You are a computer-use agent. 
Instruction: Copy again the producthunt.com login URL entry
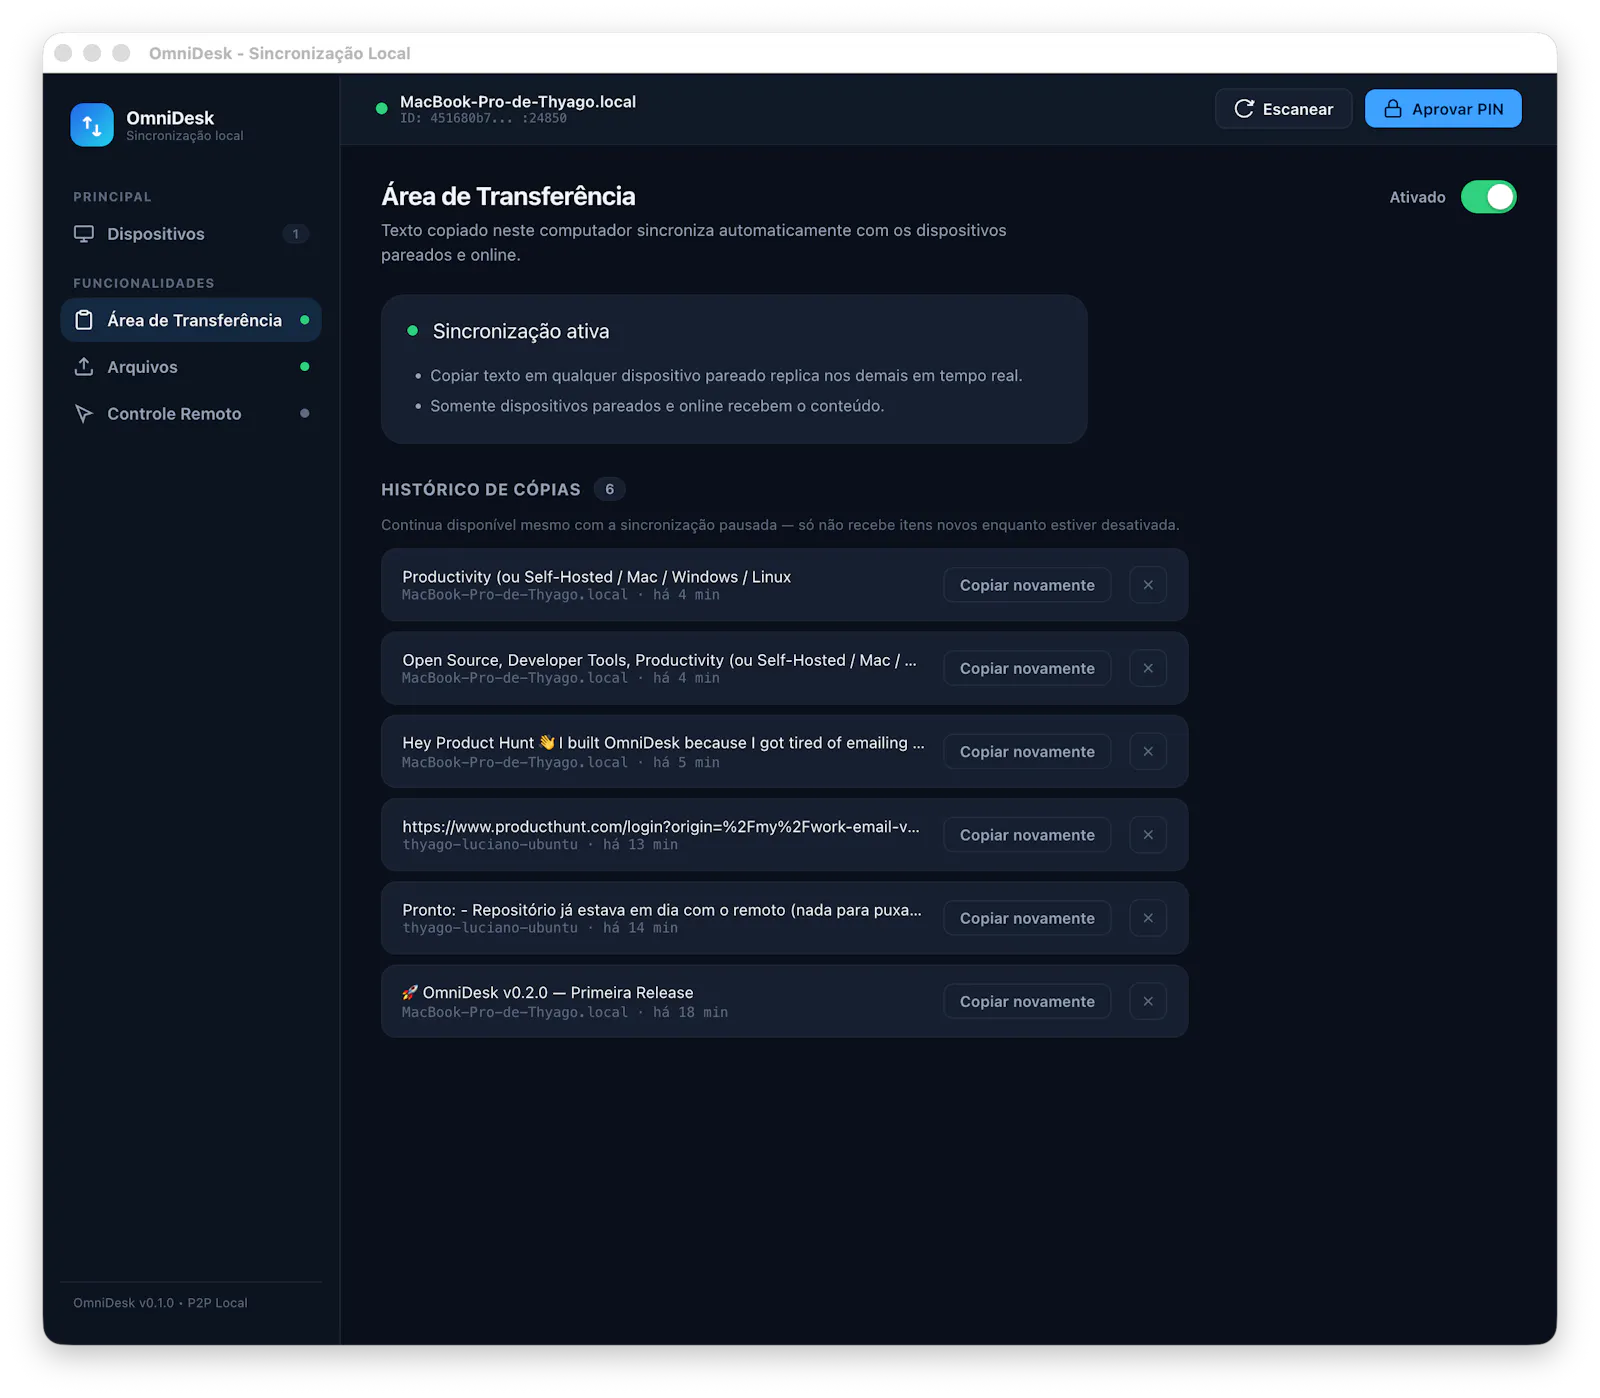tap(1027, 835)
